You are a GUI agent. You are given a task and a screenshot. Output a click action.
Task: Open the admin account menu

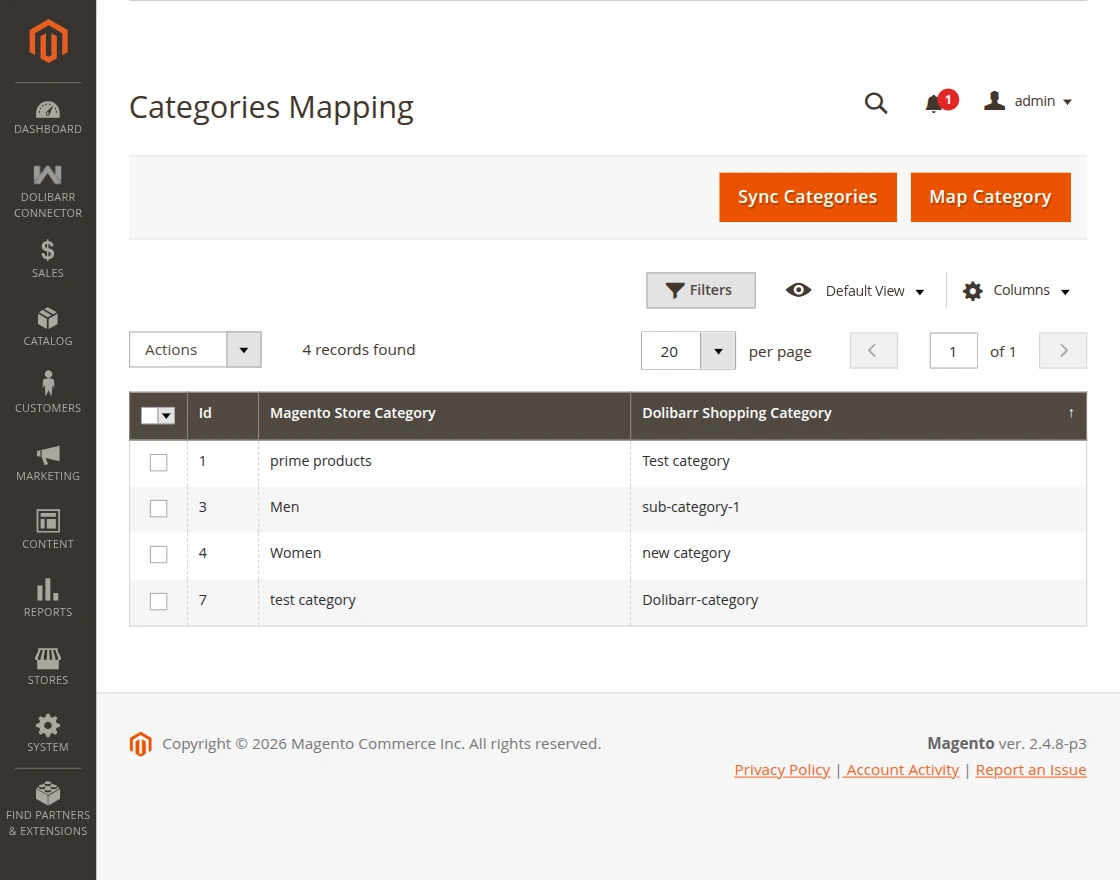1028,101
